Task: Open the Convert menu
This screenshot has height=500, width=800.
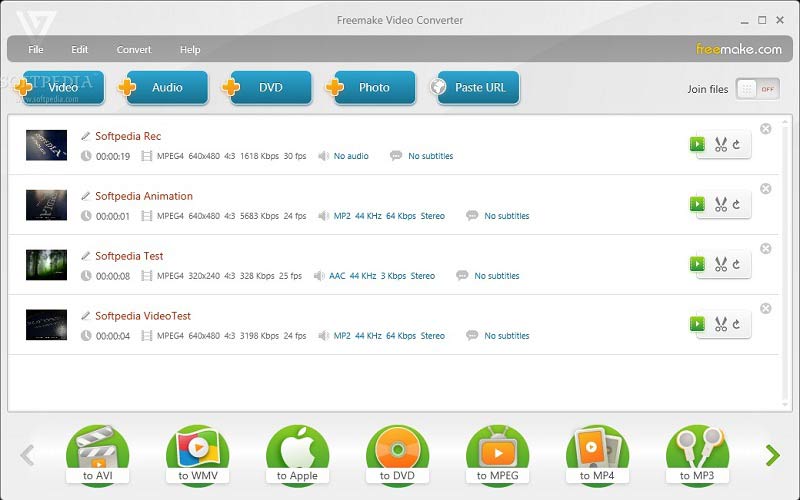Action: pyautogui.click(x=134, y=49)
